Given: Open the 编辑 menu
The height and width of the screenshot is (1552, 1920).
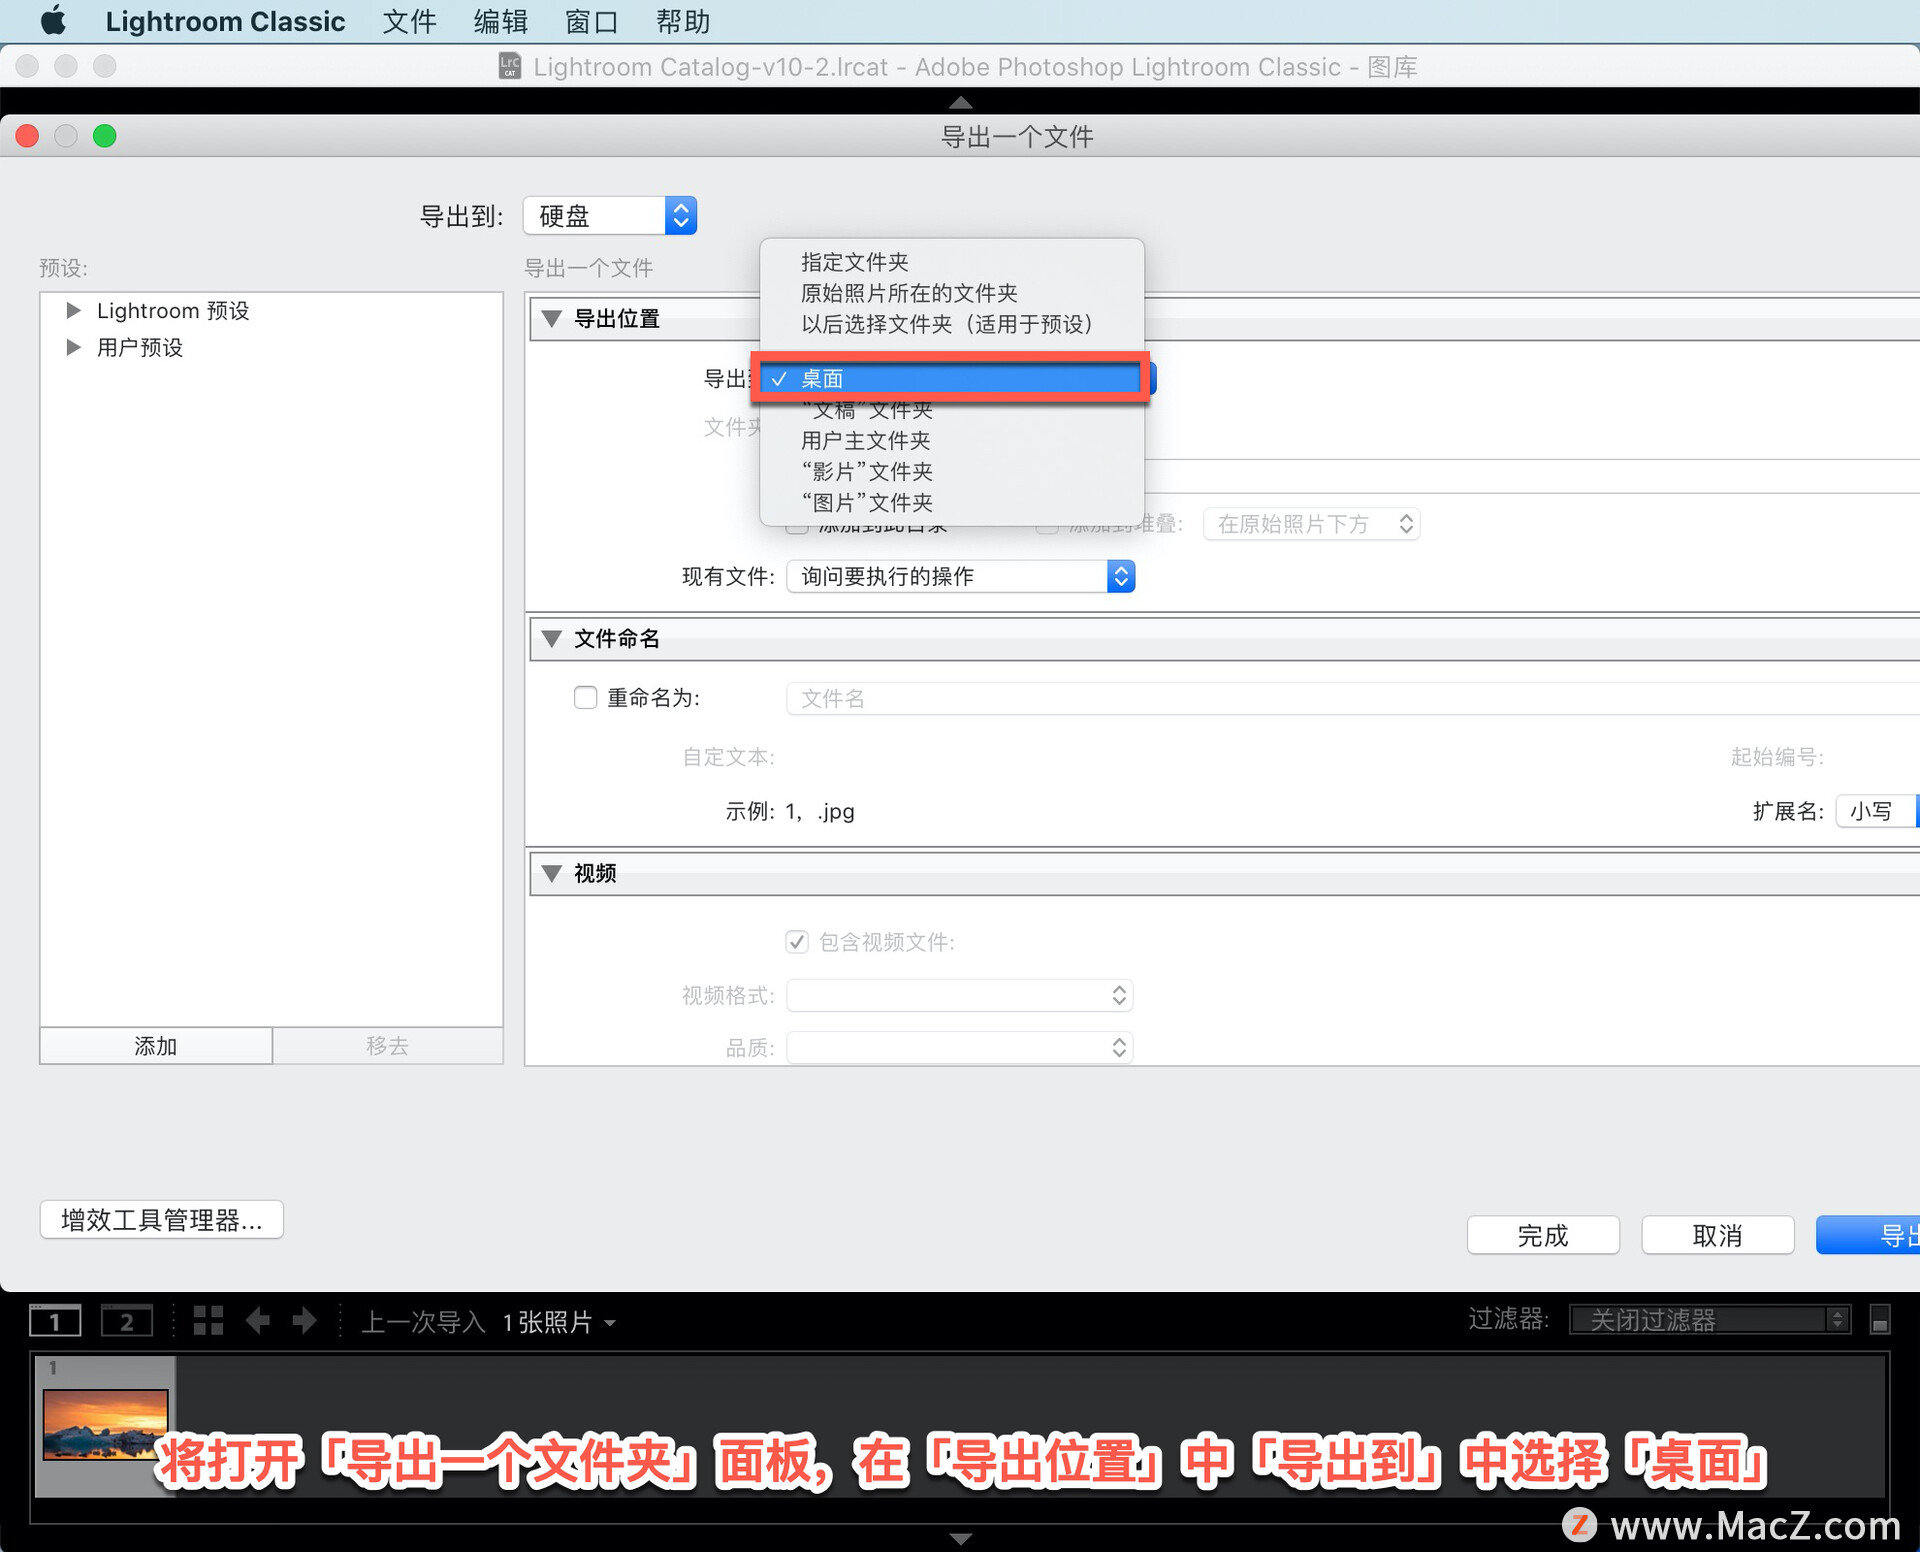Looking at the screenshot, I should (x=501, y=21).
